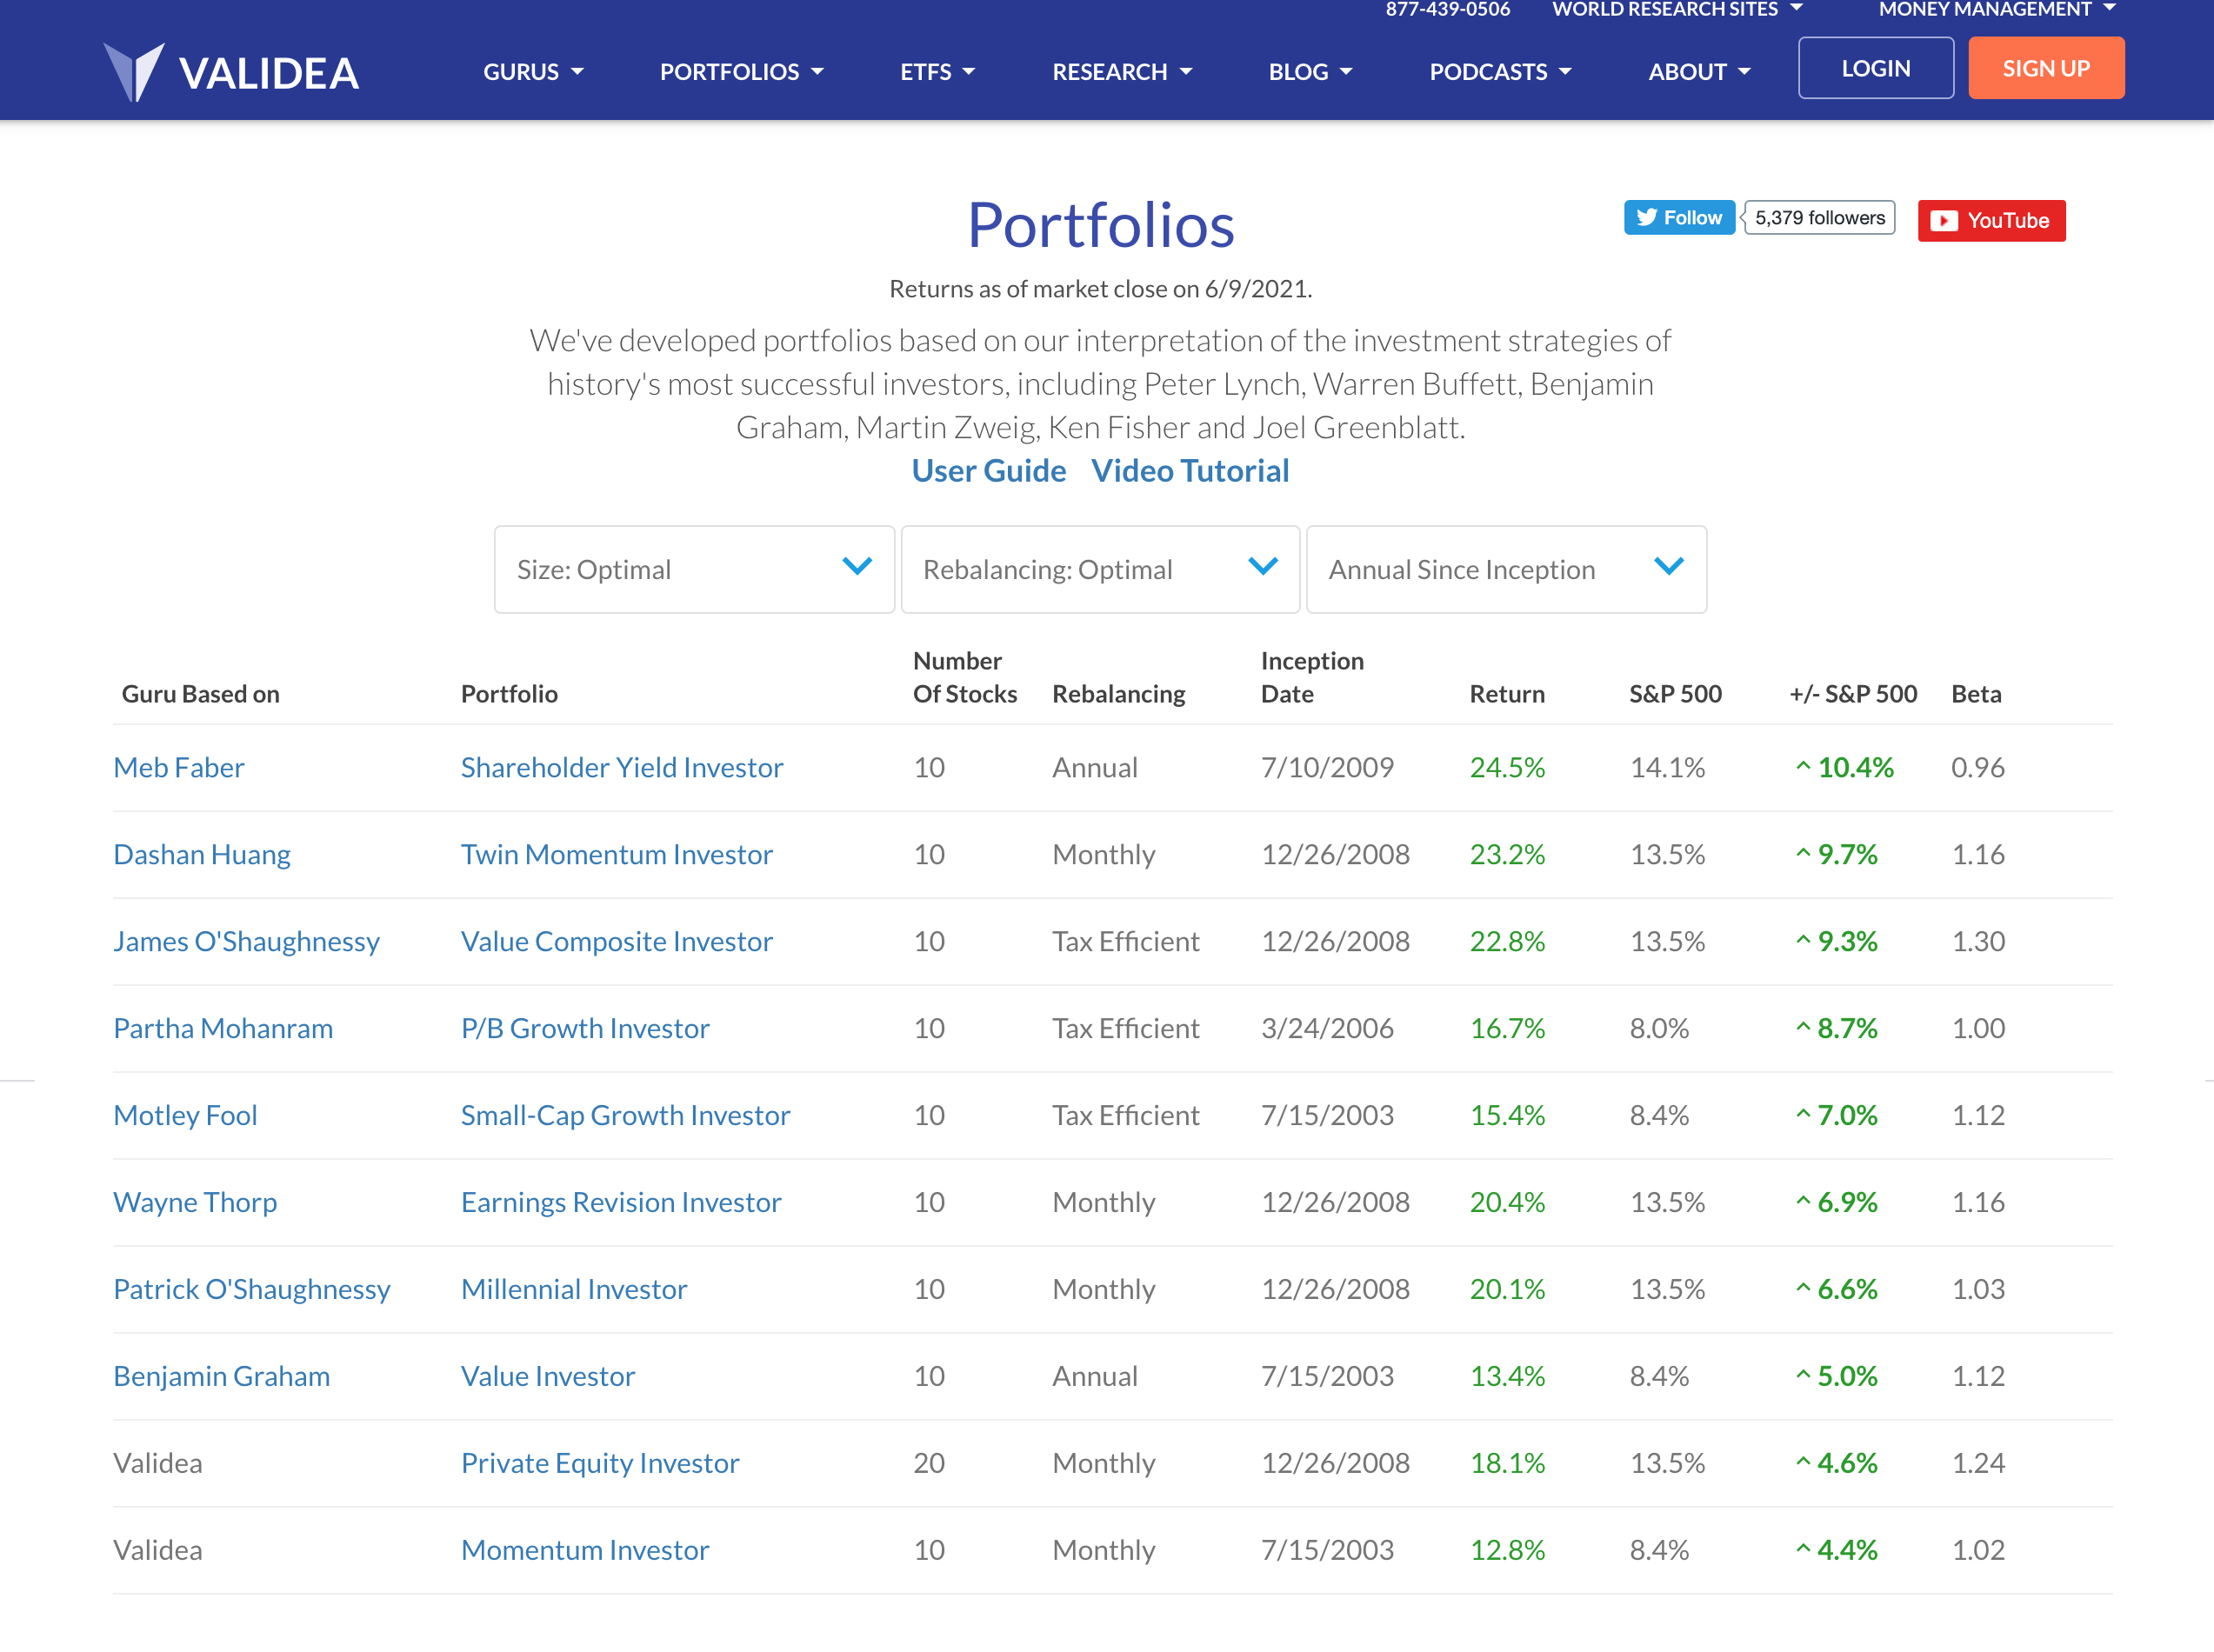Screen dimensions: 2214x1652
Task: Open the Annual Since Inception dropdown
Action: coord(1506,570)
